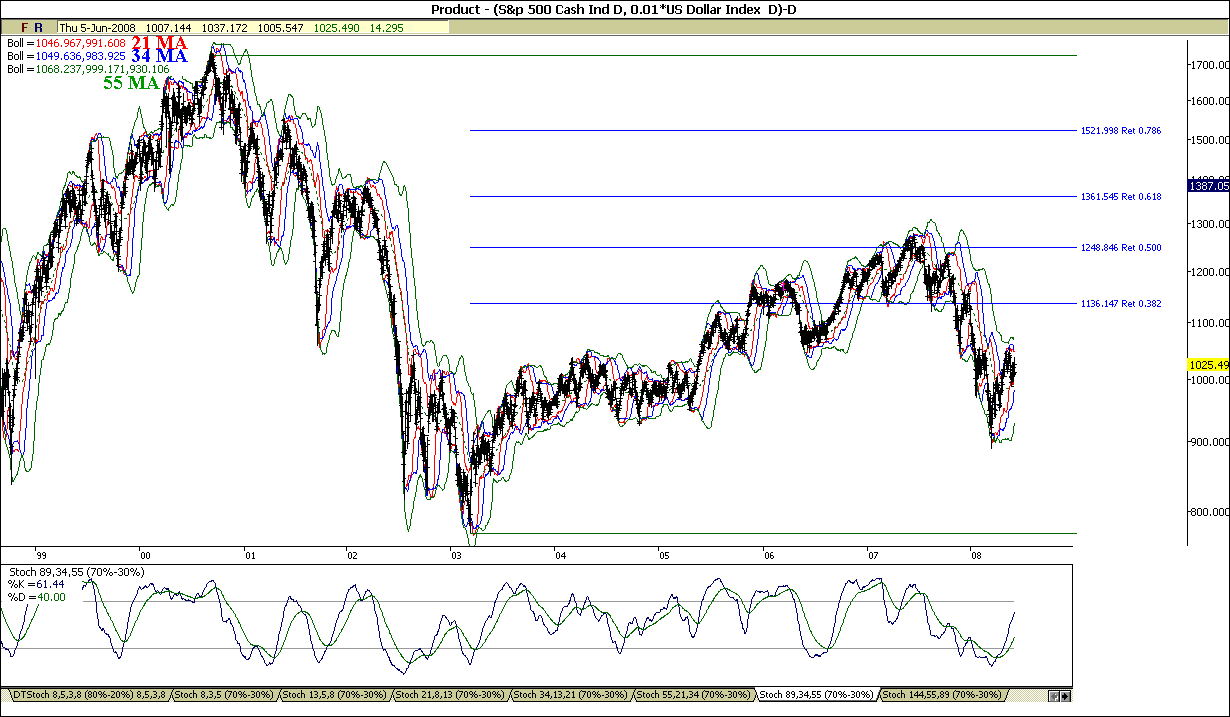Click the %K =61.44 value
Screen dimensions: 1230x717
pyautogui.click(x=37, y=584)
